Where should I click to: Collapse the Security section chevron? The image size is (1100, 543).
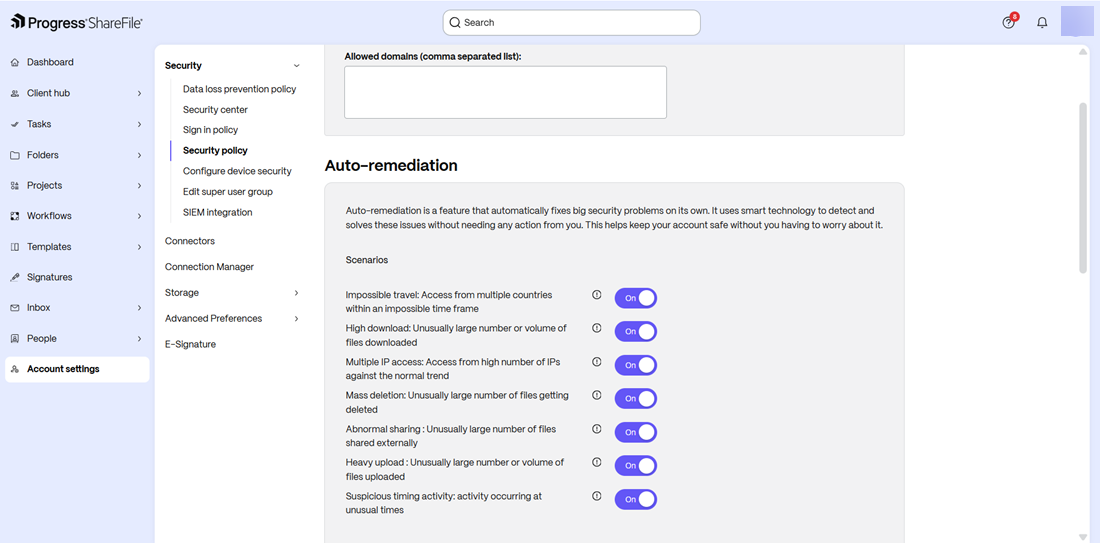coord(296,66)
